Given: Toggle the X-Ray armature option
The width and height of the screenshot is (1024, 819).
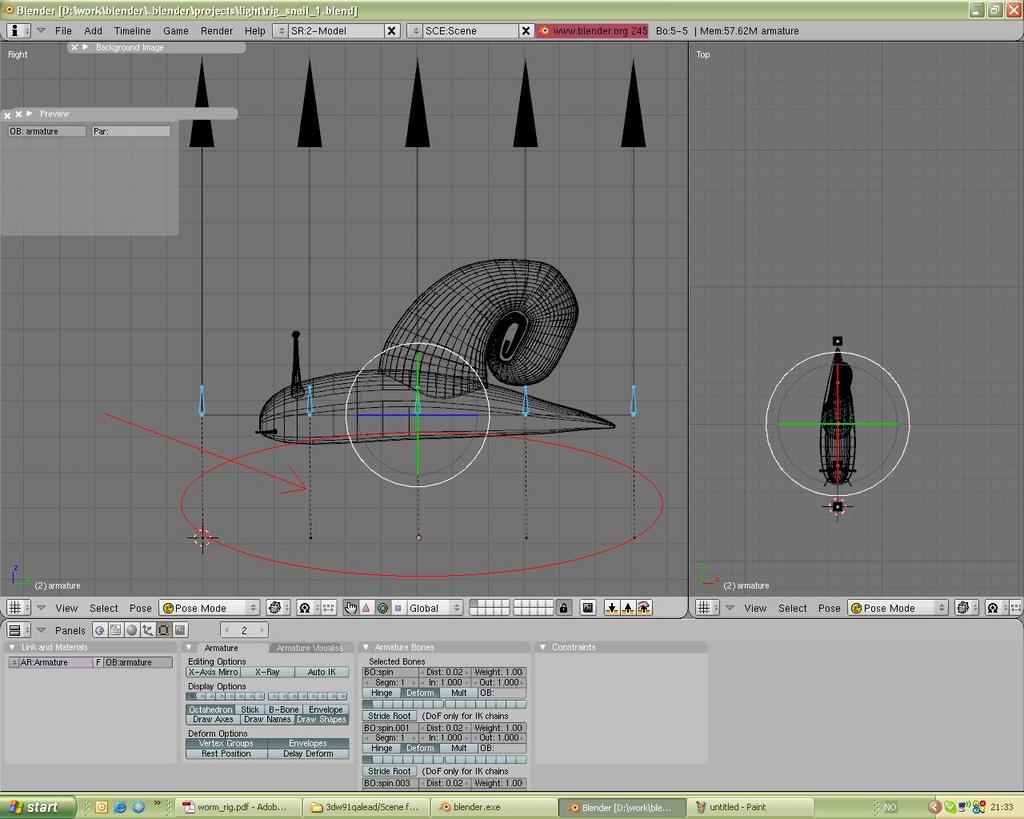Looking at the screenshot, I should (268, 672).
